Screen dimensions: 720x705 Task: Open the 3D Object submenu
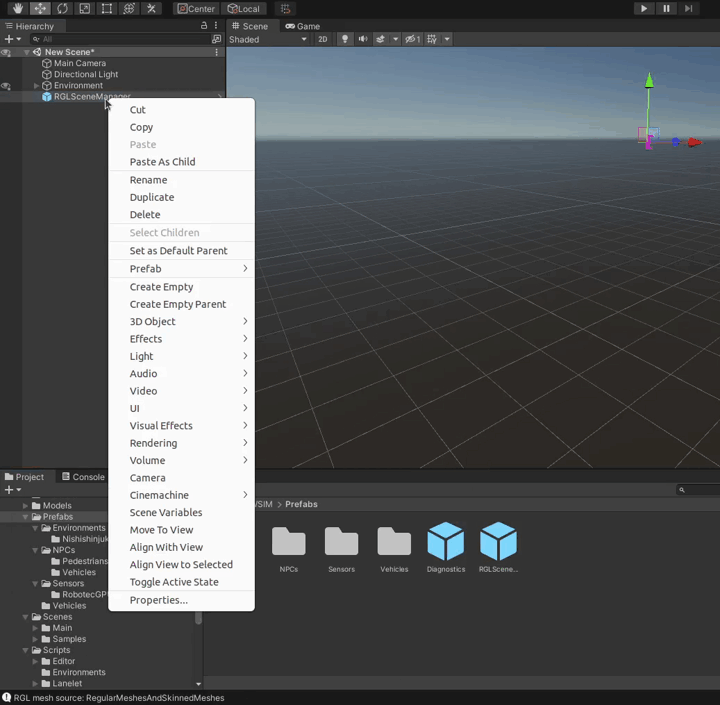(181, 321)
